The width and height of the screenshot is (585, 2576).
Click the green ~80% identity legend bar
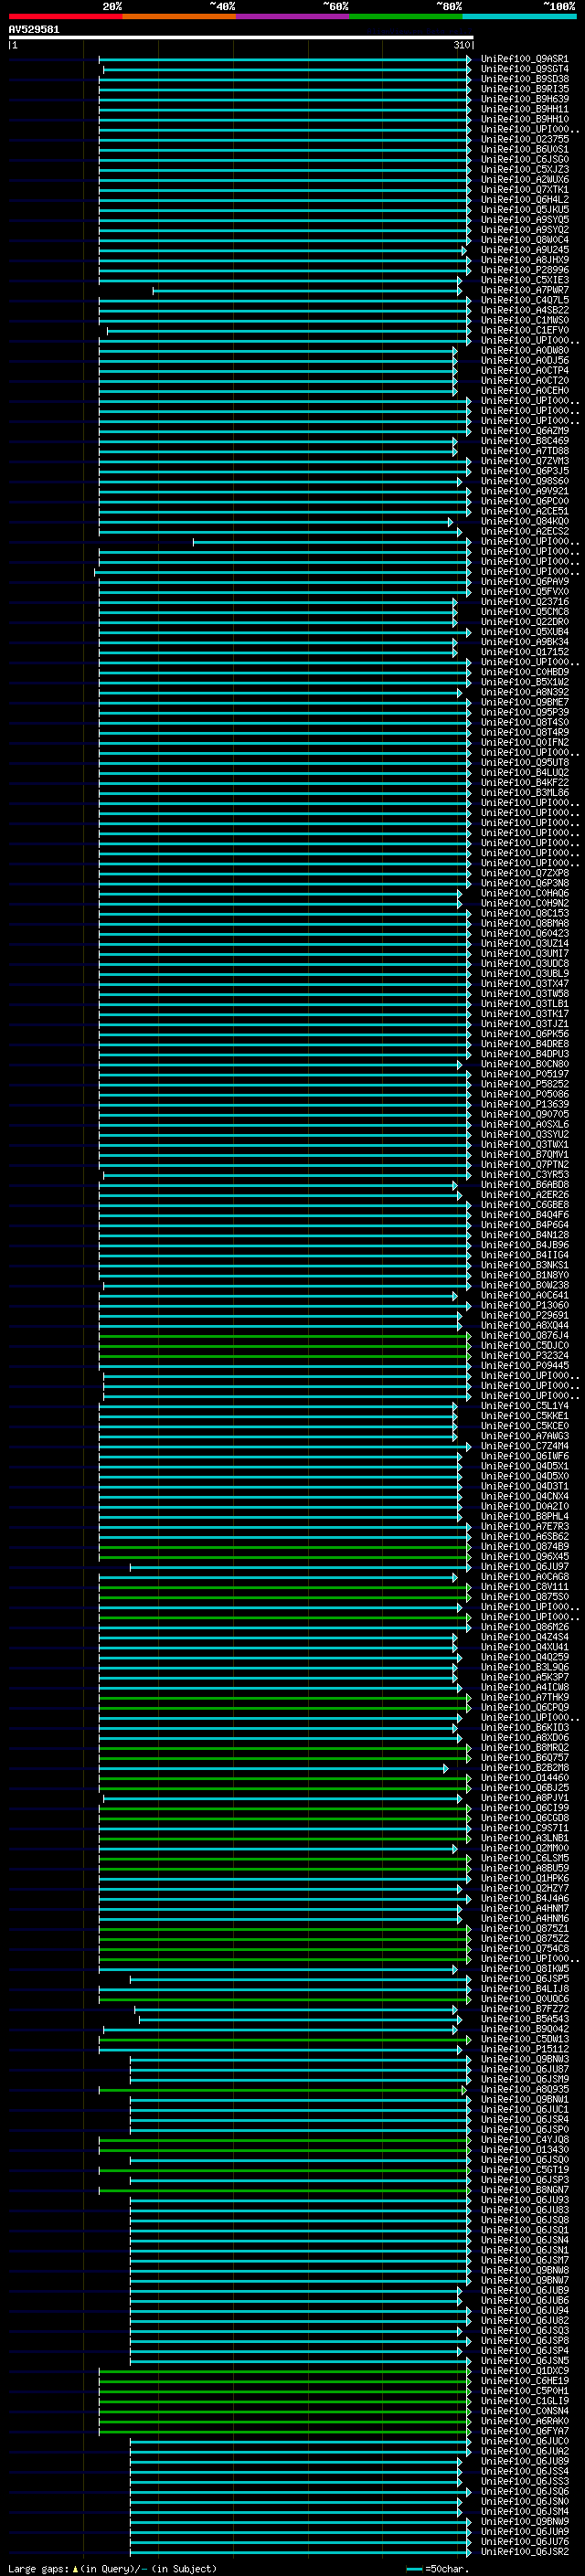[405, 17]
